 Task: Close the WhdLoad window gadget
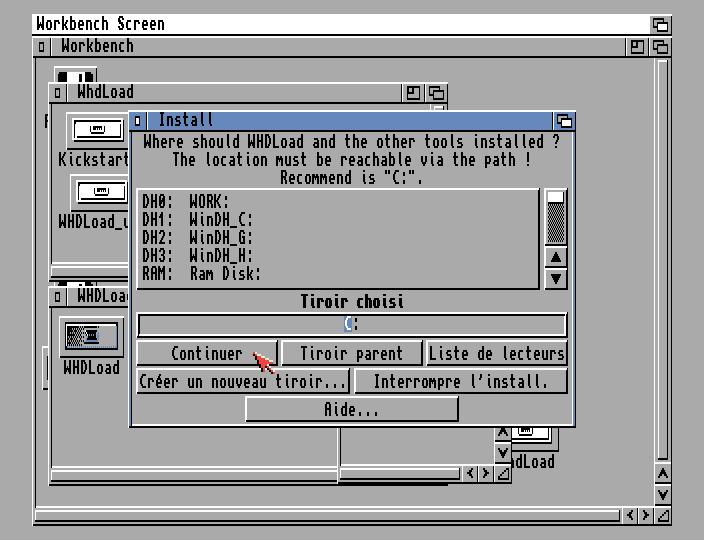57,93
